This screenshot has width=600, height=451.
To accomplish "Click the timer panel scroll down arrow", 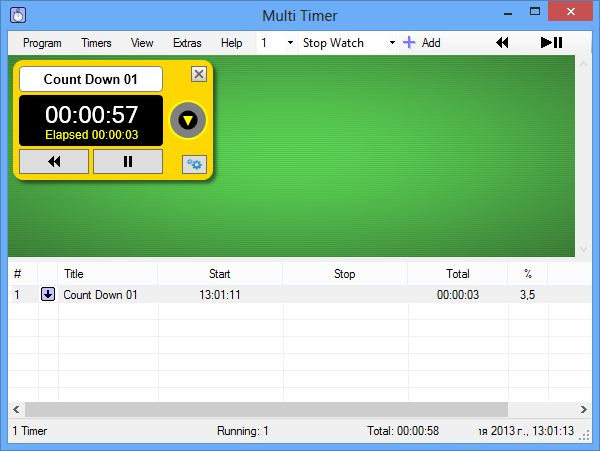I will (x=583, y=249).
